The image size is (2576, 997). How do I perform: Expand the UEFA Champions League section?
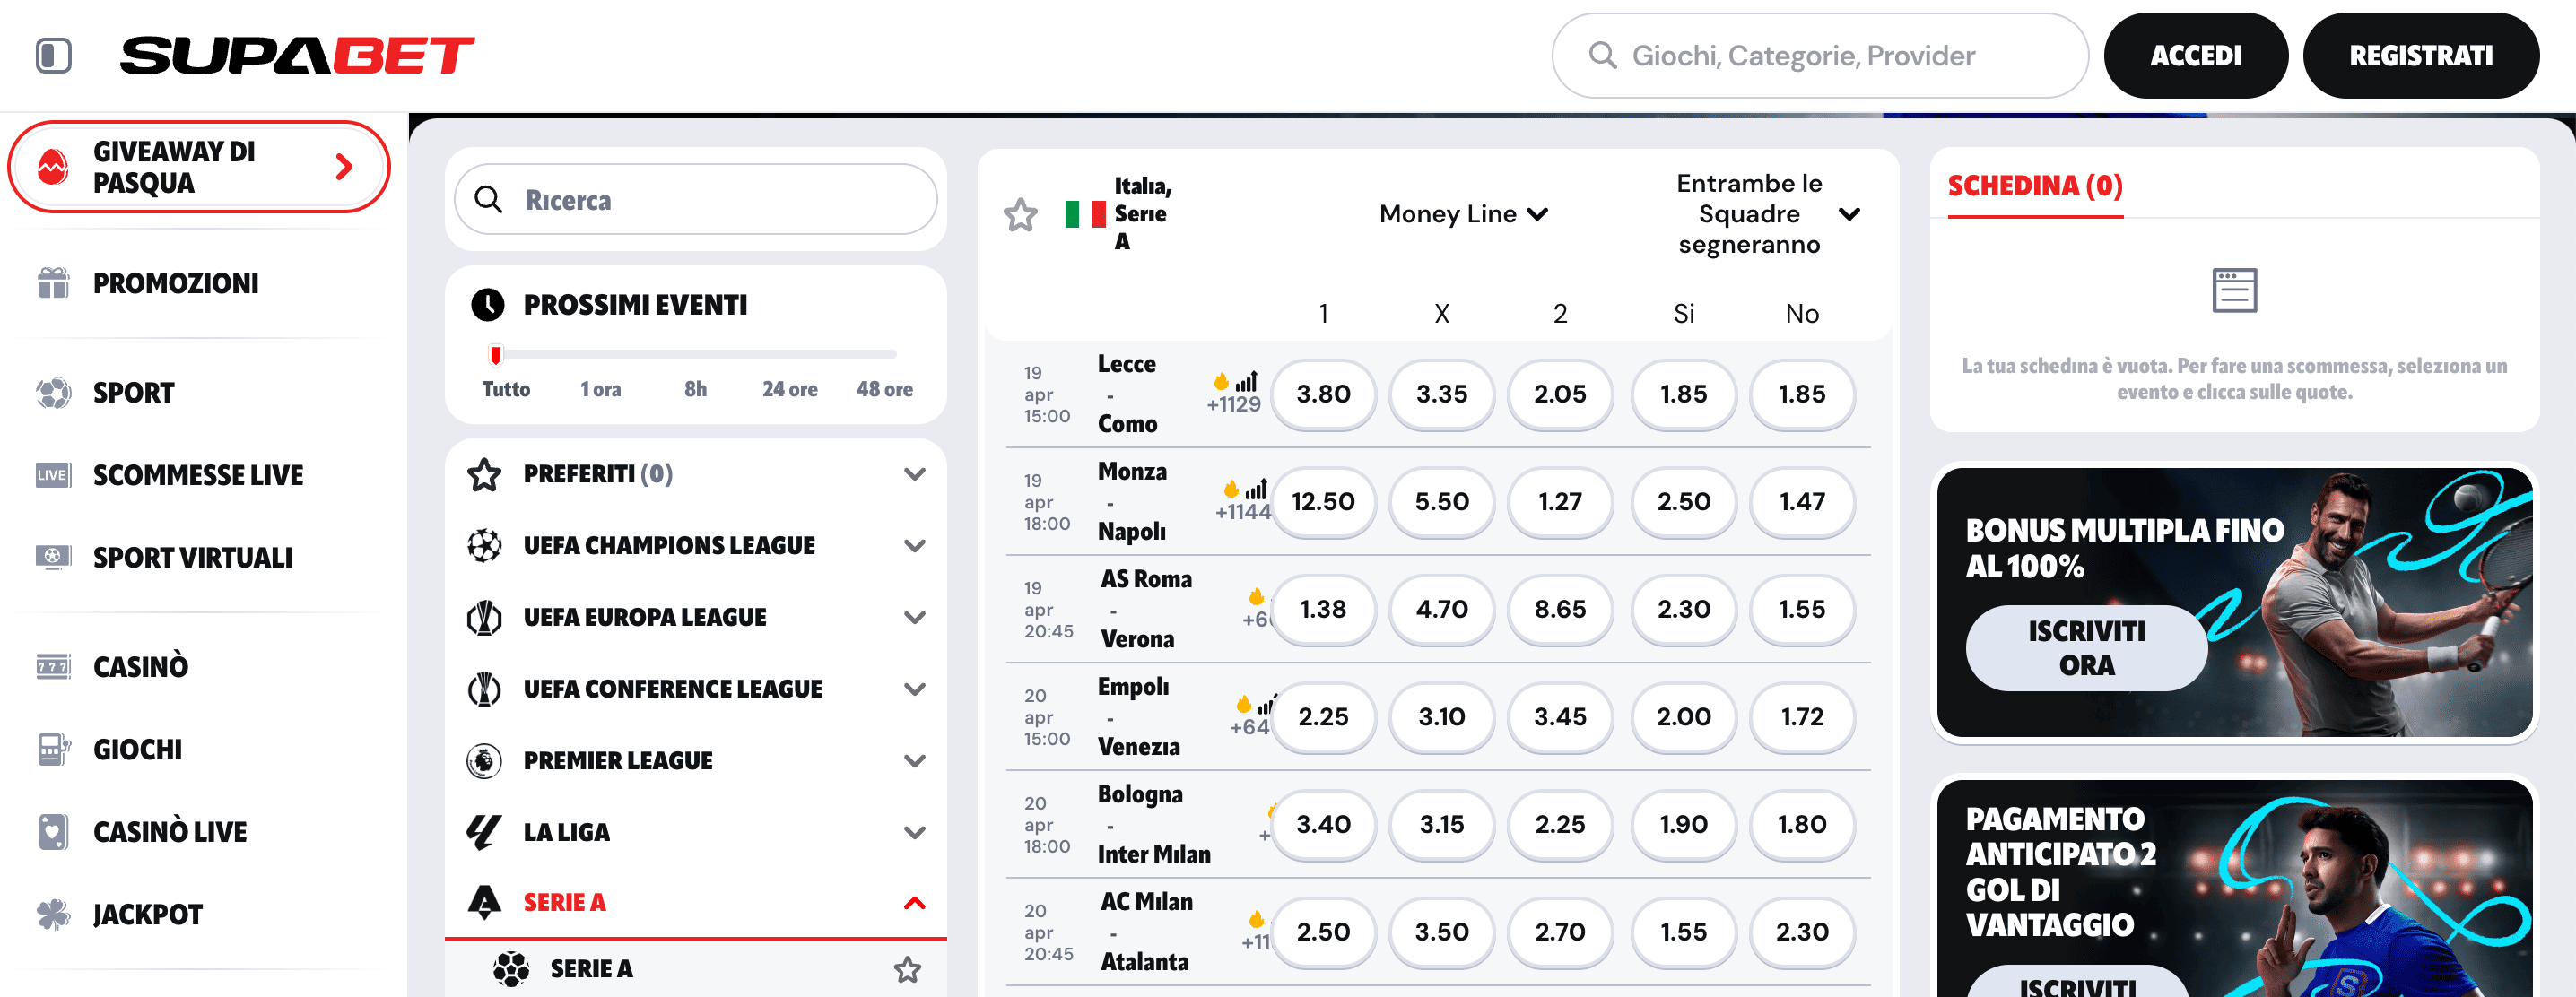click(x=913, y=545)
